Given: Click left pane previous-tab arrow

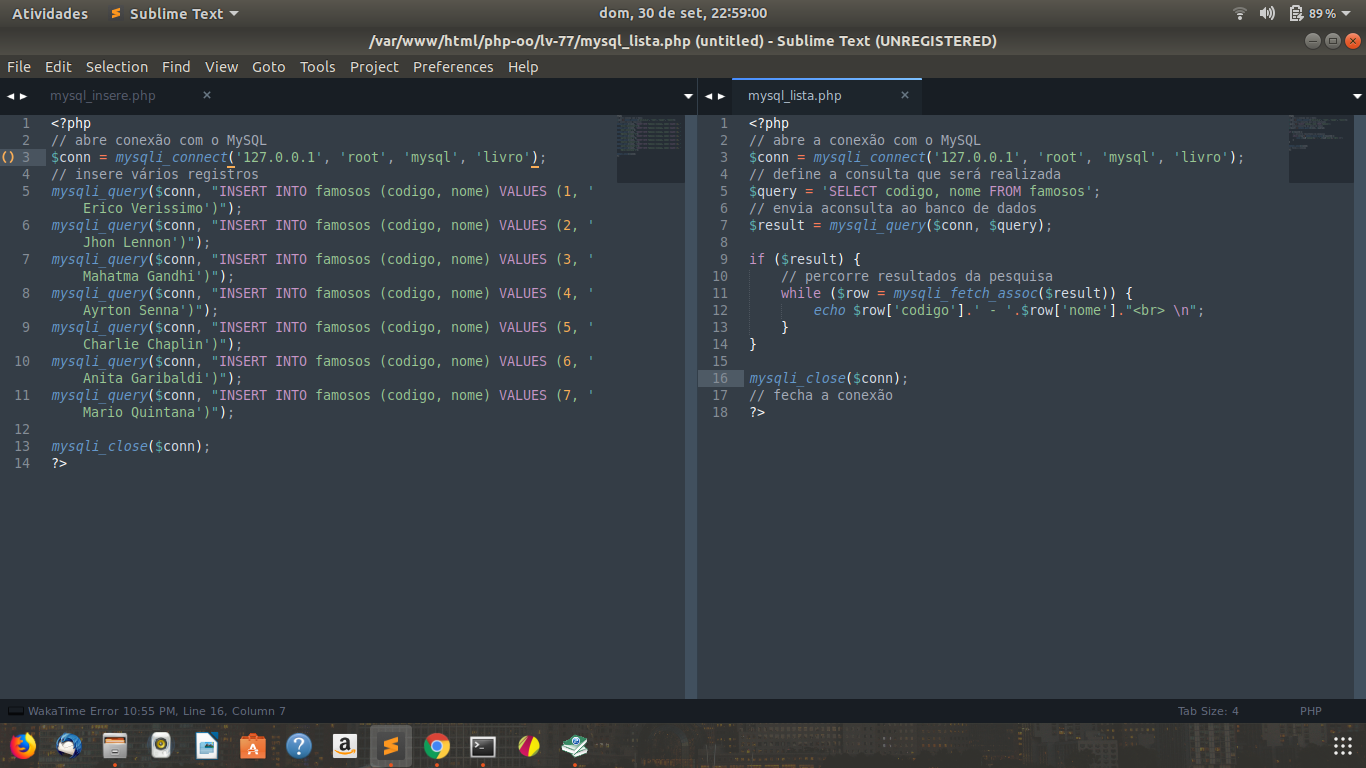Looking at the screenshot, I should (10, 96).
